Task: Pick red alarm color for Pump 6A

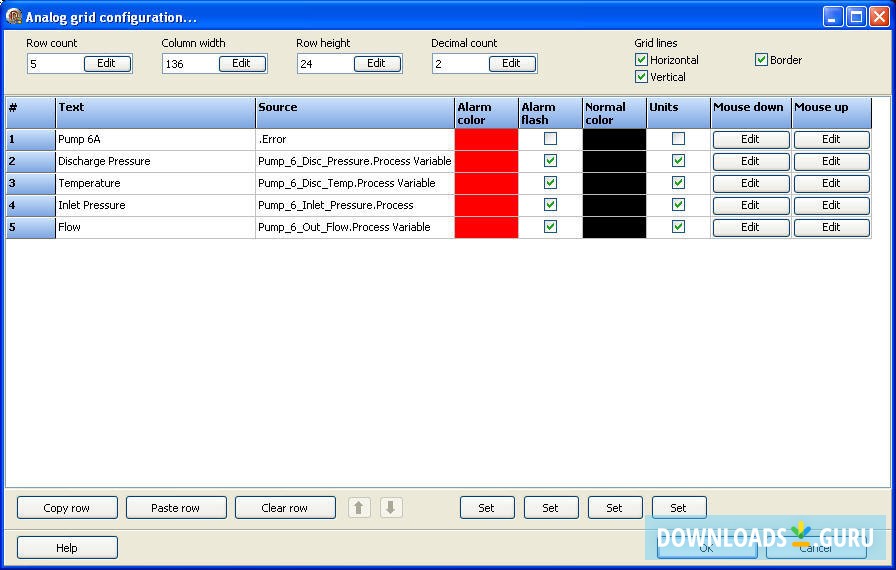Action: (x=486, y=139)
